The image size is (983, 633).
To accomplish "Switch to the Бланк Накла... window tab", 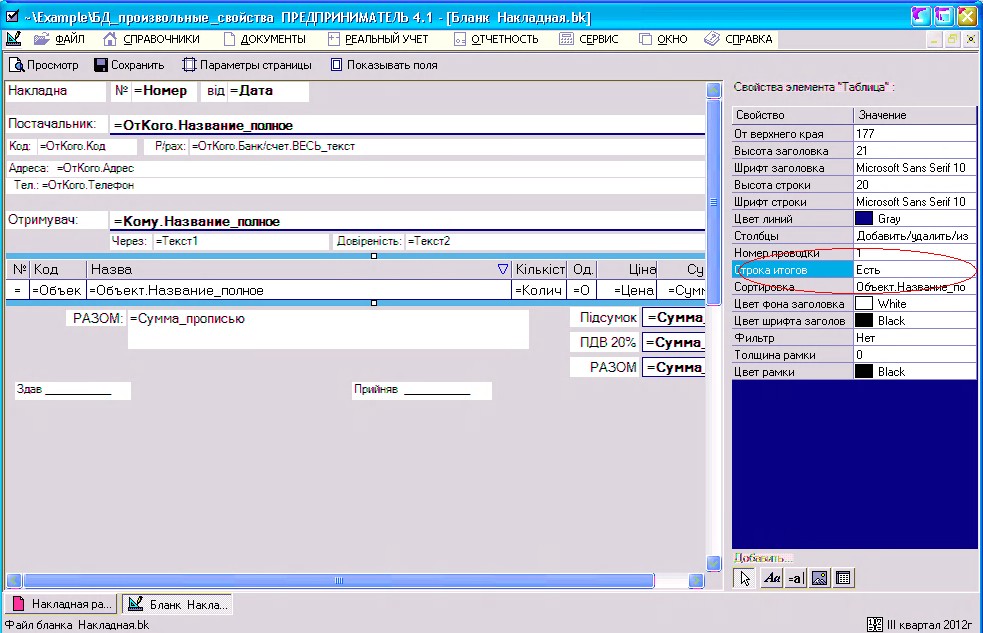I will coord(177,604).
